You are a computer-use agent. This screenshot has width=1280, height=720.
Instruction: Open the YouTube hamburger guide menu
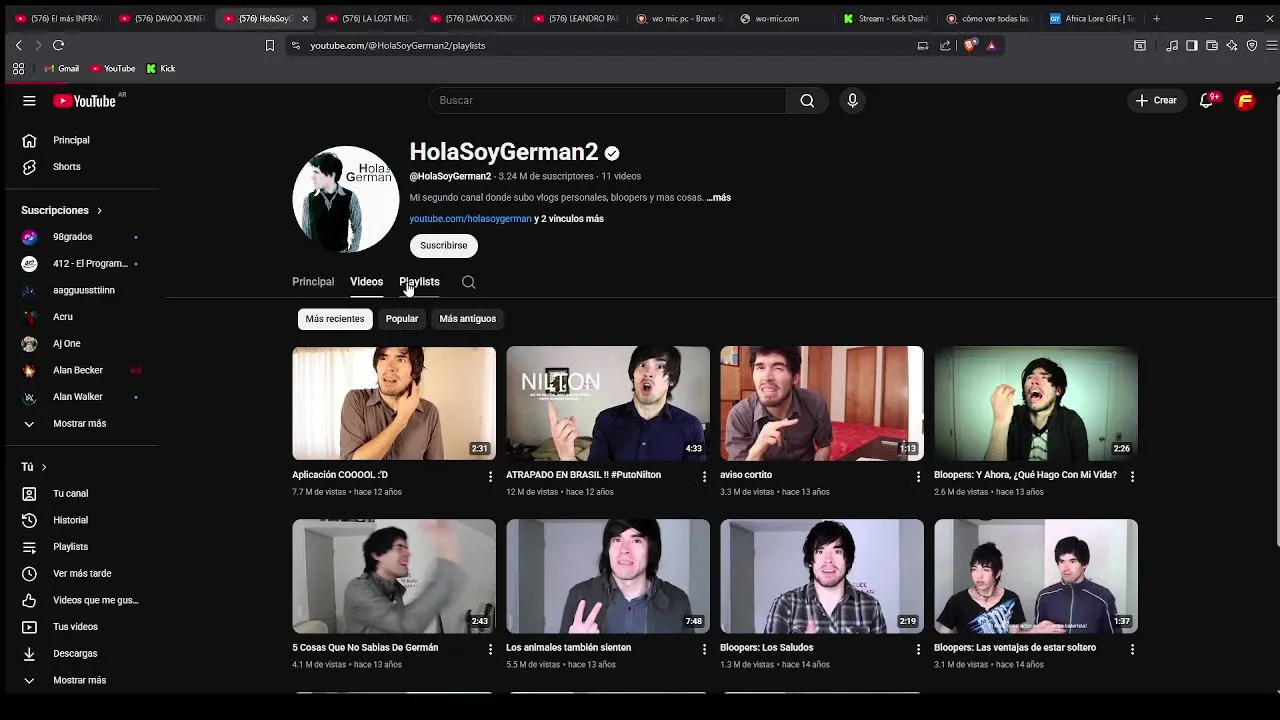[29, 100]
